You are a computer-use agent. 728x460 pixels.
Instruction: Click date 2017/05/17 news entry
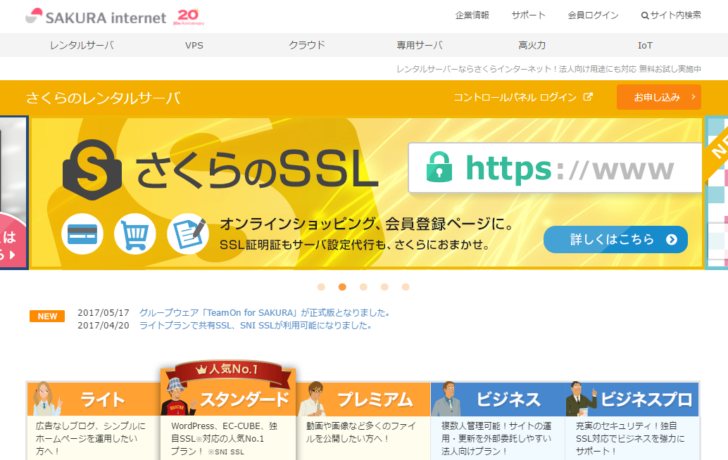point(103,313)
